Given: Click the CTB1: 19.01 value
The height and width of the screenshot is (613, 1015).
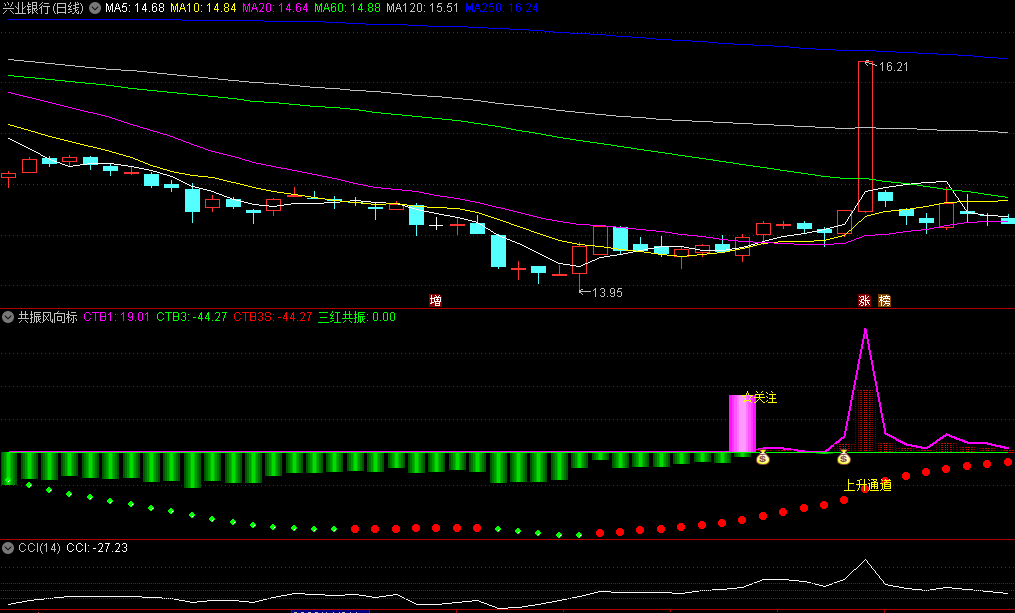Looking at the screenshot, I should (117, 317).
